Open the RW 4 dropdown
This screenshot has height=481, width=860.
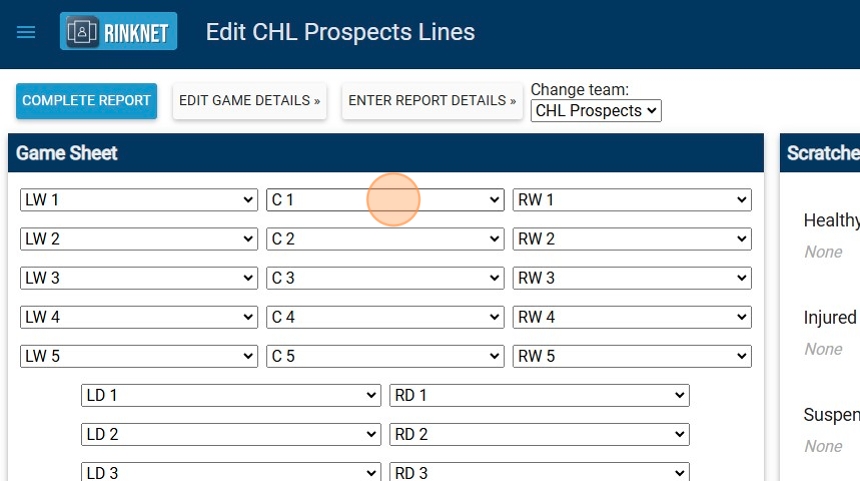coord(631,317)
